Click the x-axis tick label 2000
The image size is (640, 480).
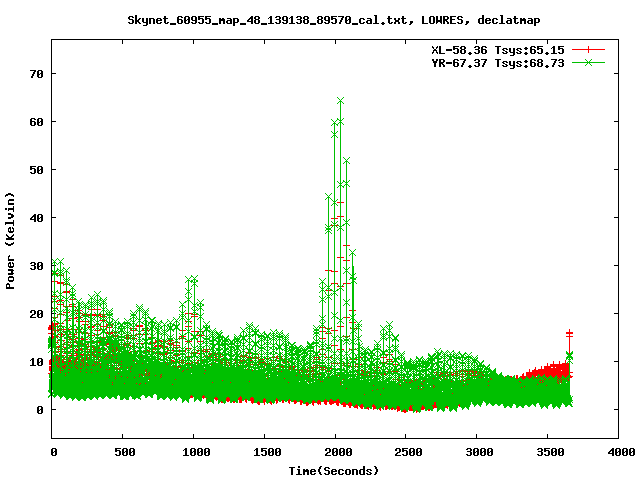336,452
